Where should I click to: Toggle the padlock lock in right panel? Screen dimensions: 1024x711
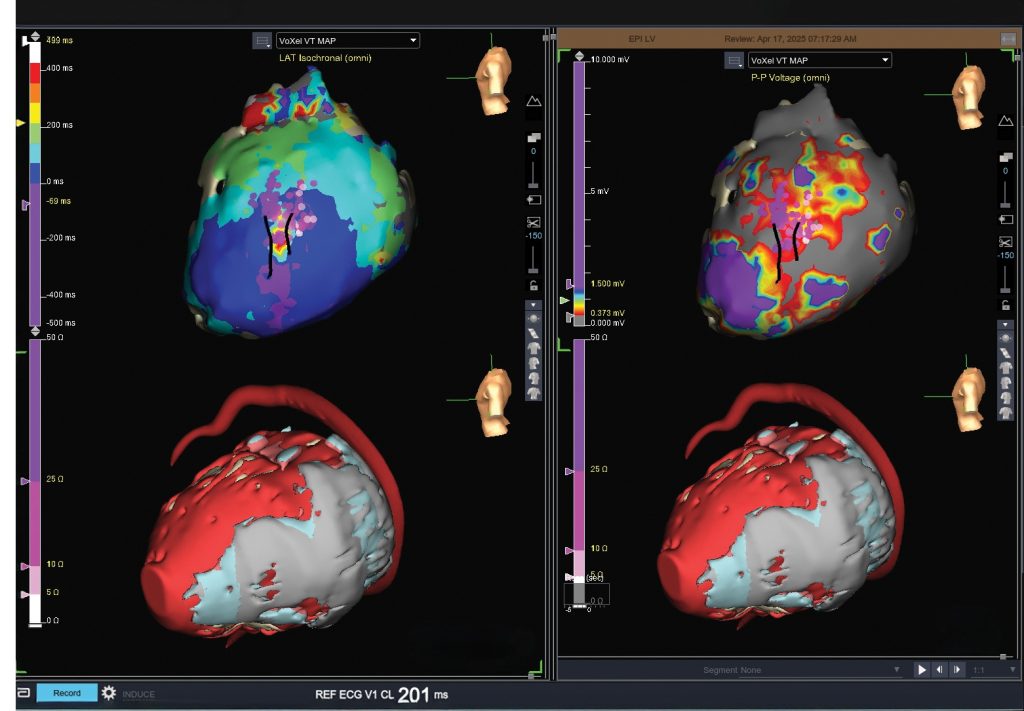(x=1004, y=304)
